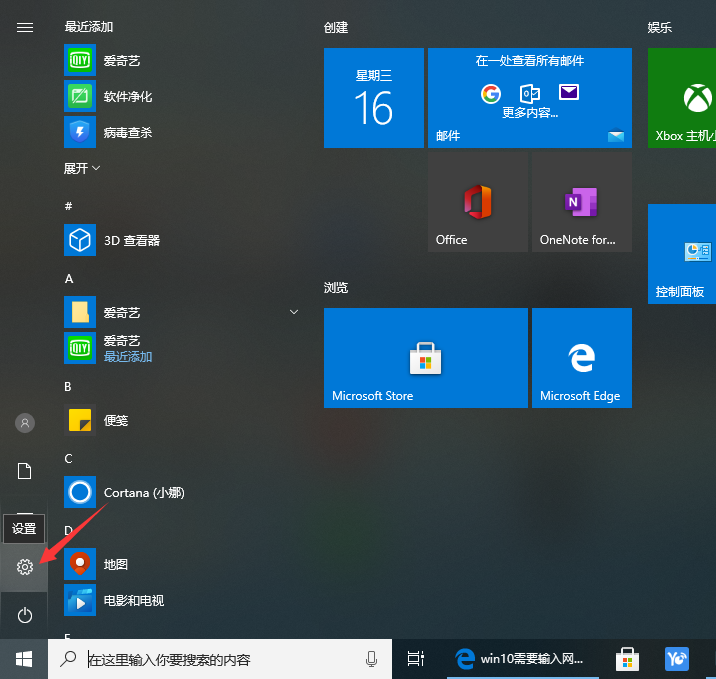Click 展开 to expand recently added

coord(82,168)
